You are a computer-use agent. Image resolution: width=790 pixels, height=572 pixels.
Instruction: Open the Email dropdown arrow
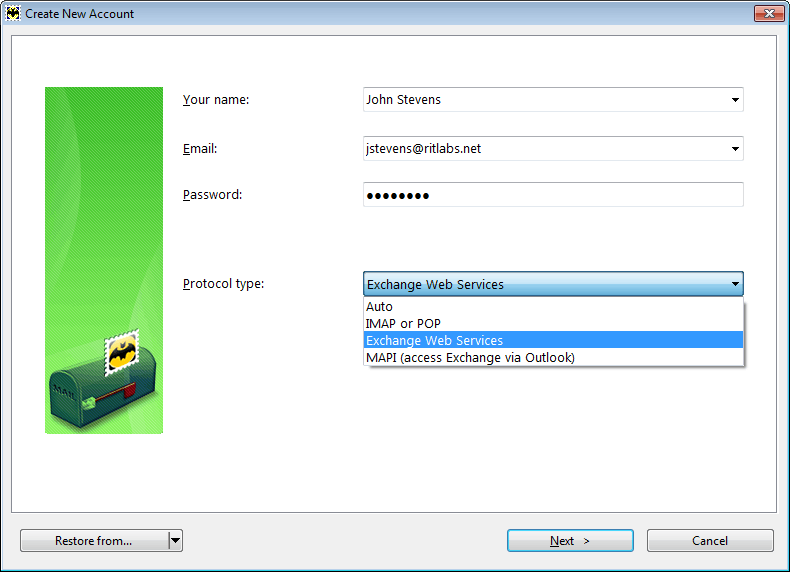coord(735,149)
